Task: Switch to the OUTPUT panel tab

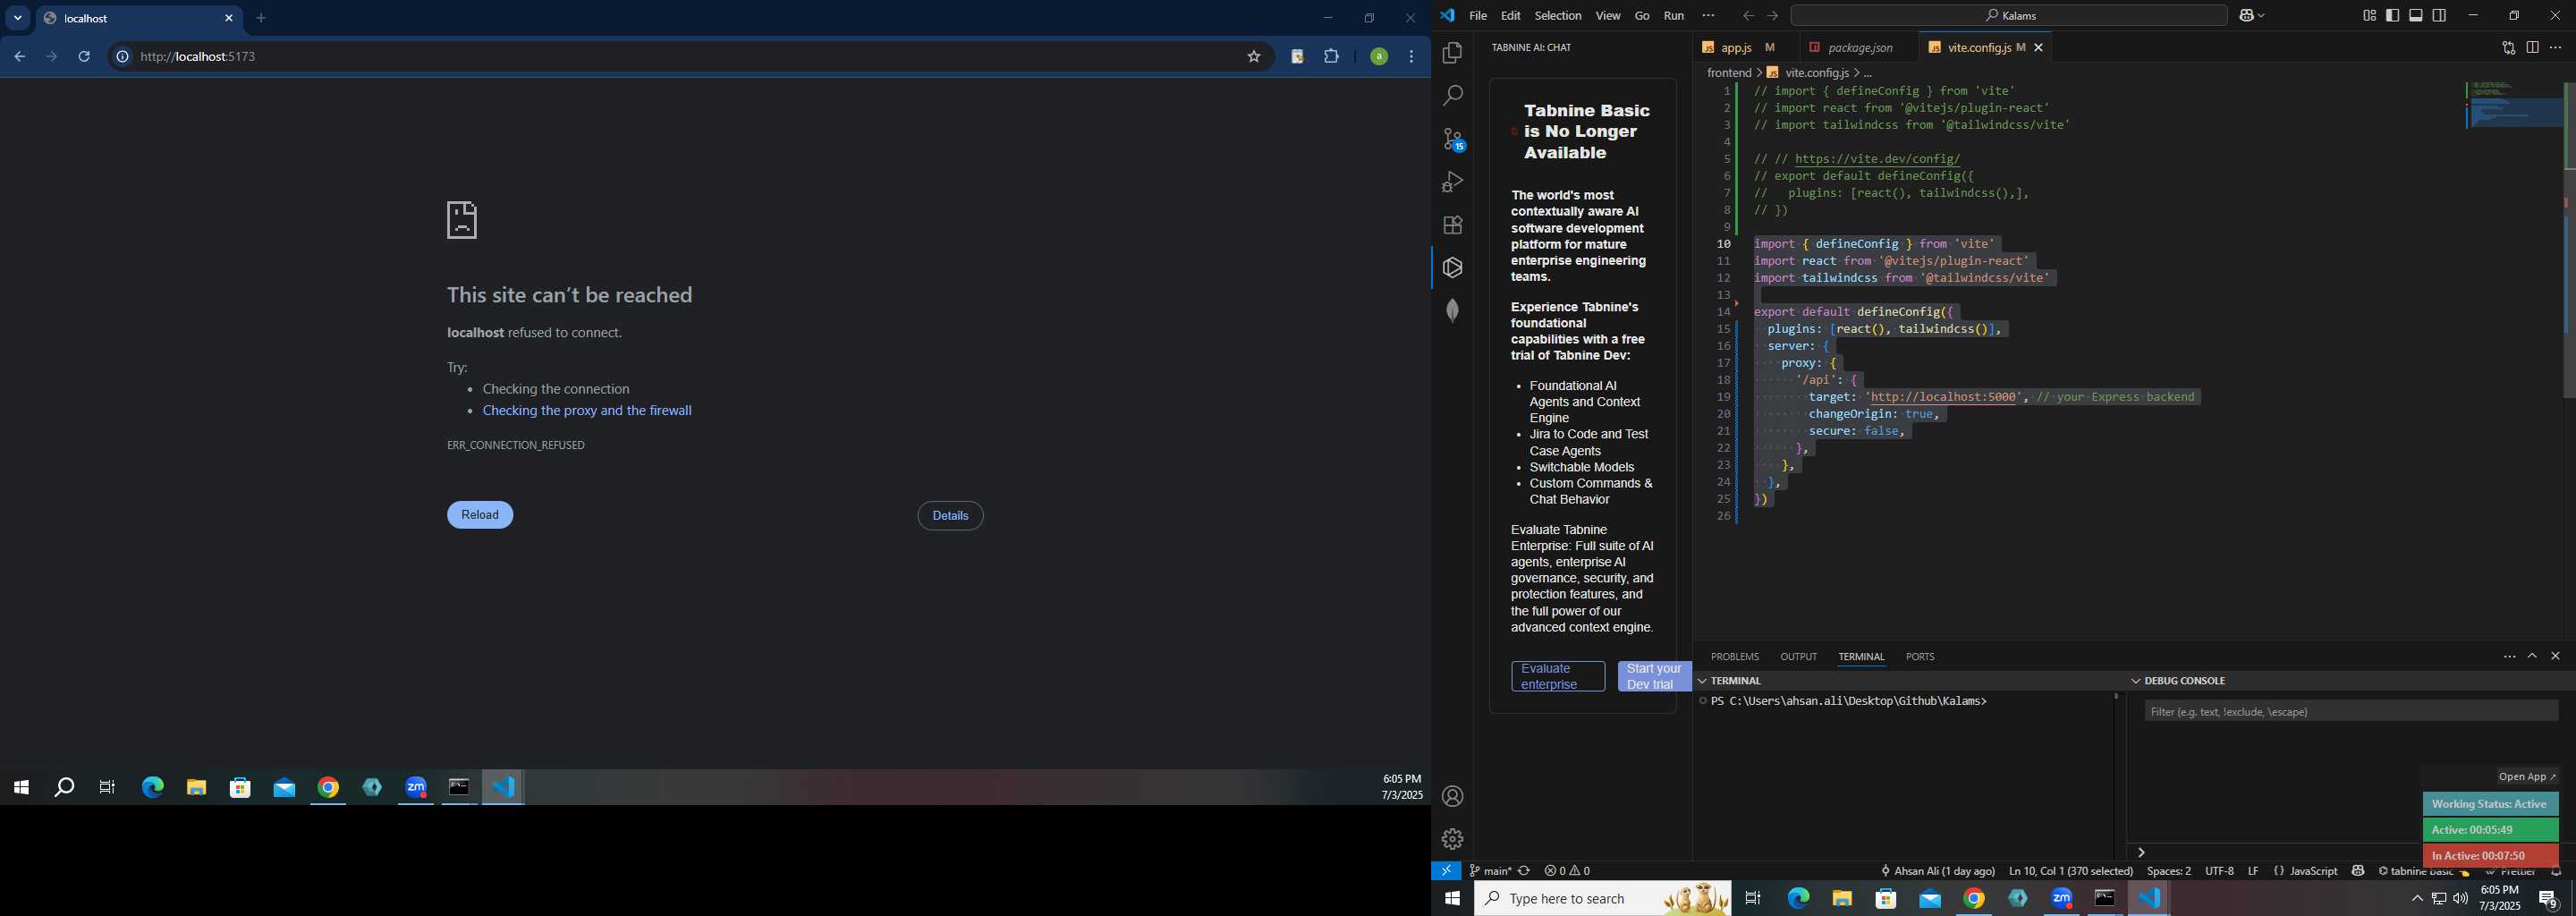Action: [x=1798, y=657]
